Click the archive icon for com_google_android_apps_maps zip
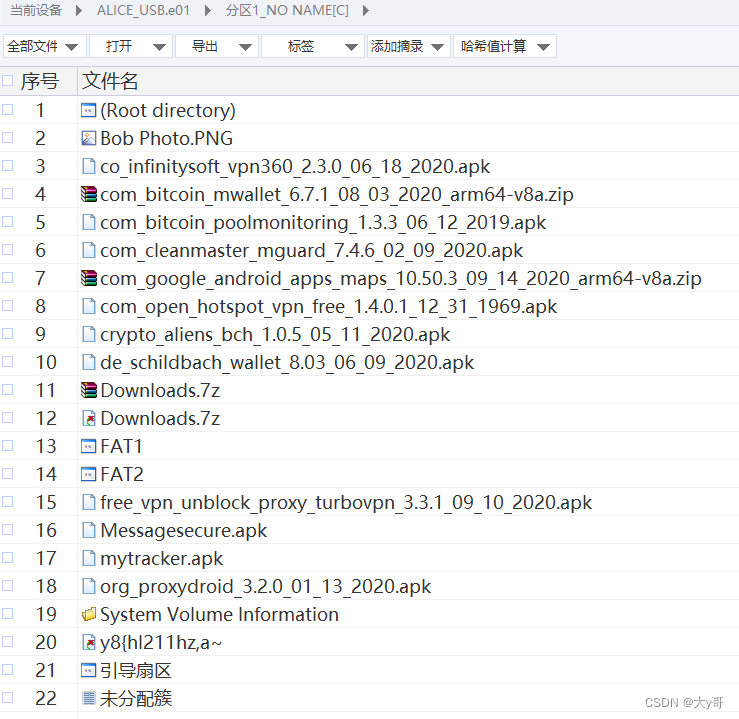This screenshot has height=719, width=739. coord(89,278)
